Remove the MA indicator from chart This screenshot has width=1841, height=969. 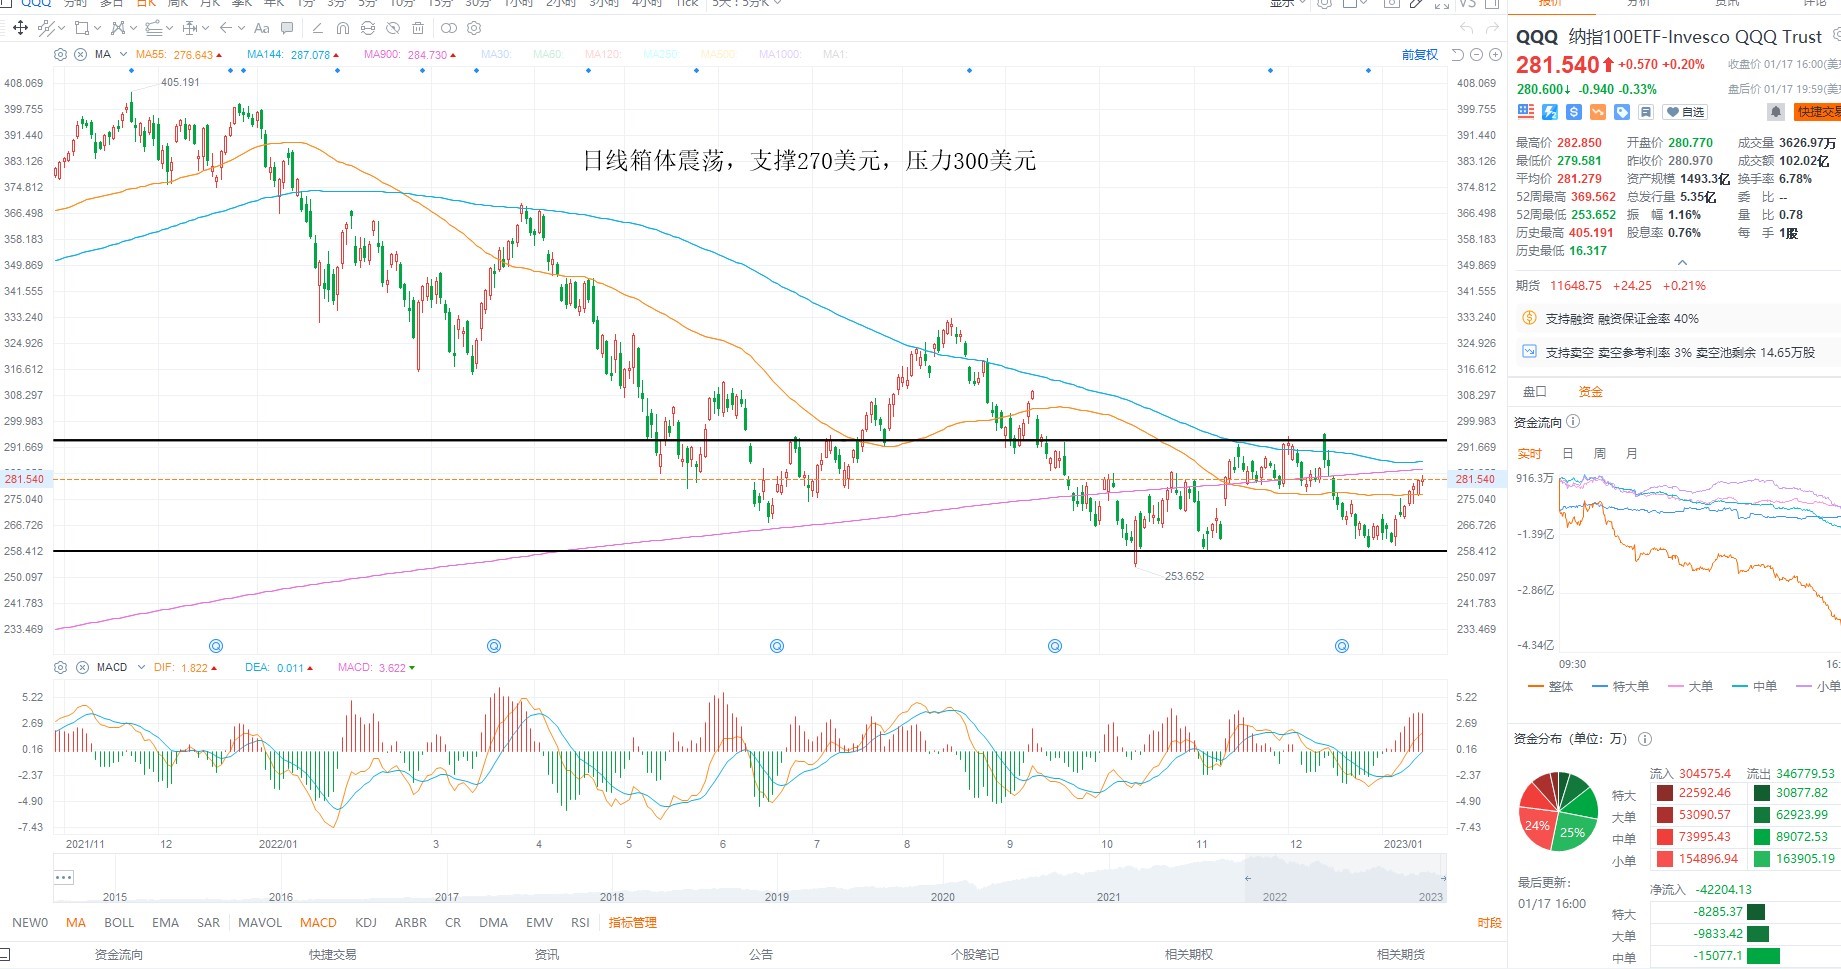point(80,54)
